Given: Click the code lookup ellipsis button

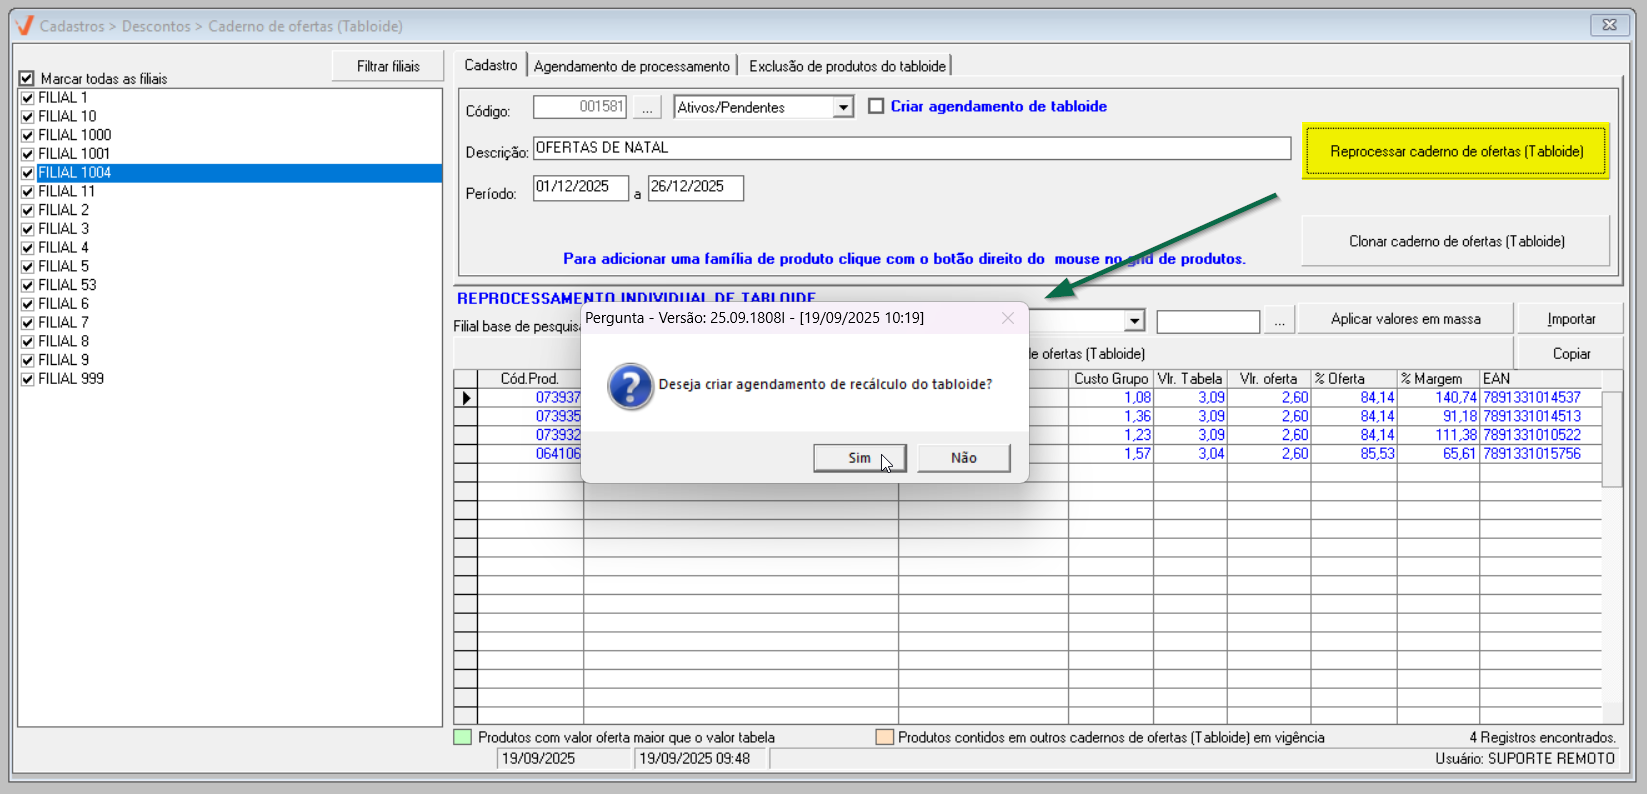Looking at the screenshot, I should 647,107.
